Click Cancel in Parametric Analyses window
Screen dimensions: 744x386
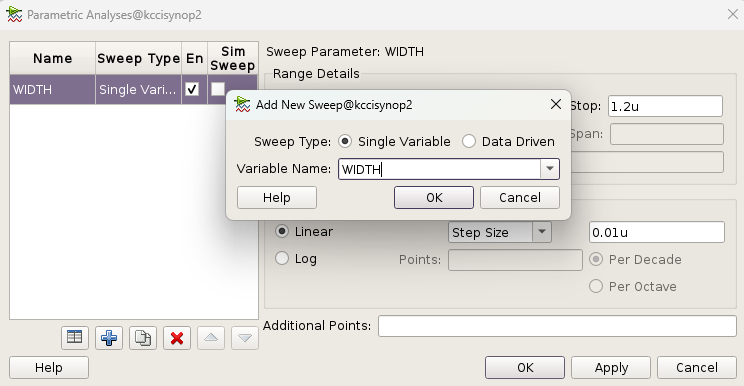tap(697, 368)
